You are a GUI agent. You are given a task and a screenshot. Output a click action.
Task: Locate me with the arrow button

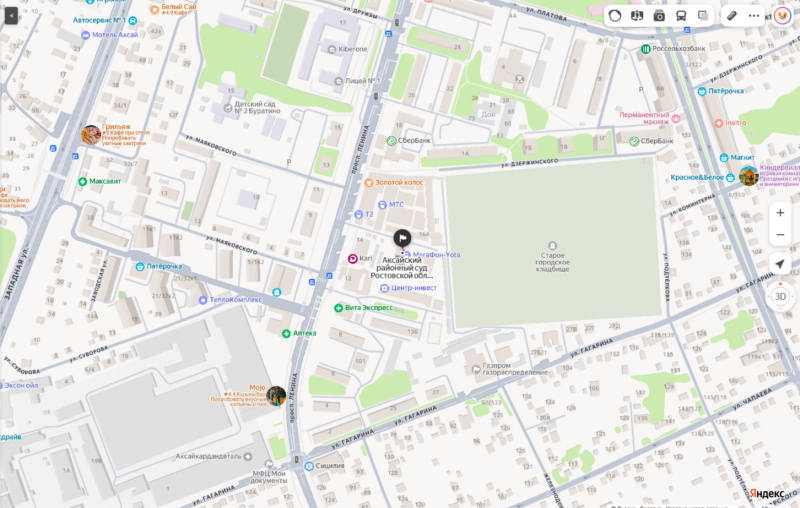(x=780, y=264)
